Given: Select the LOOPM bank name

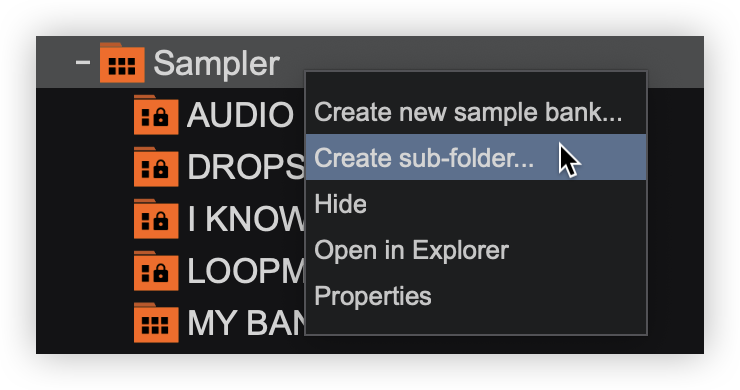Looking at the screenshot, I should pos(246,271).
